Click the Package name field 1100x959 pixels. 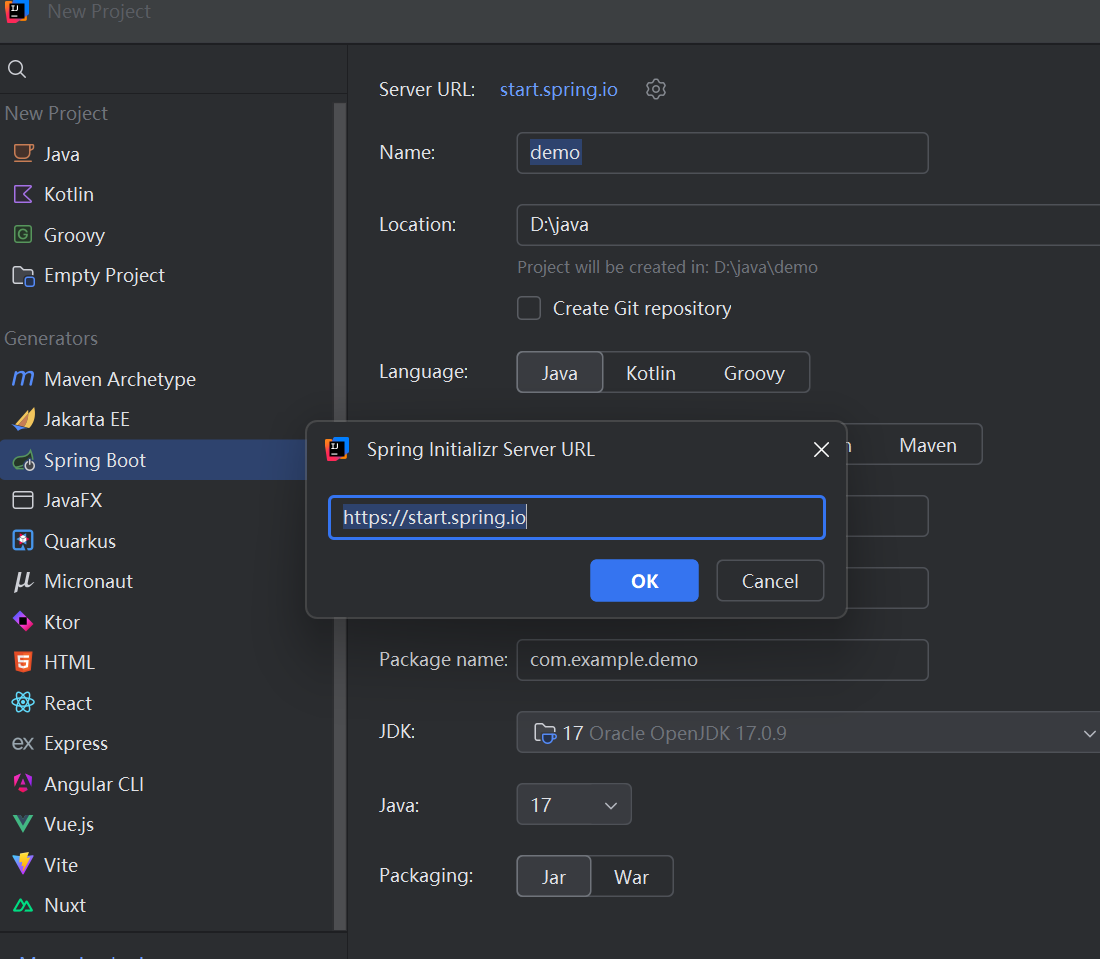tap(723, 659)
